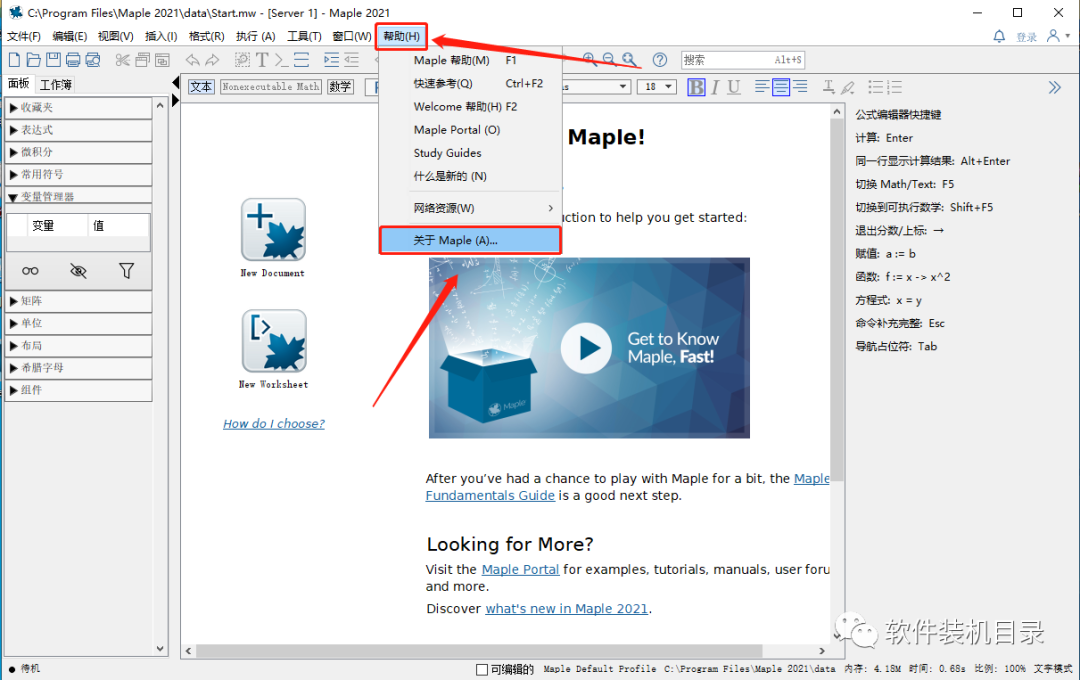Image resolution: width=1080 pixels, height=680 pixels.
Task: Open the How do I choose? link
Action: 273,424
